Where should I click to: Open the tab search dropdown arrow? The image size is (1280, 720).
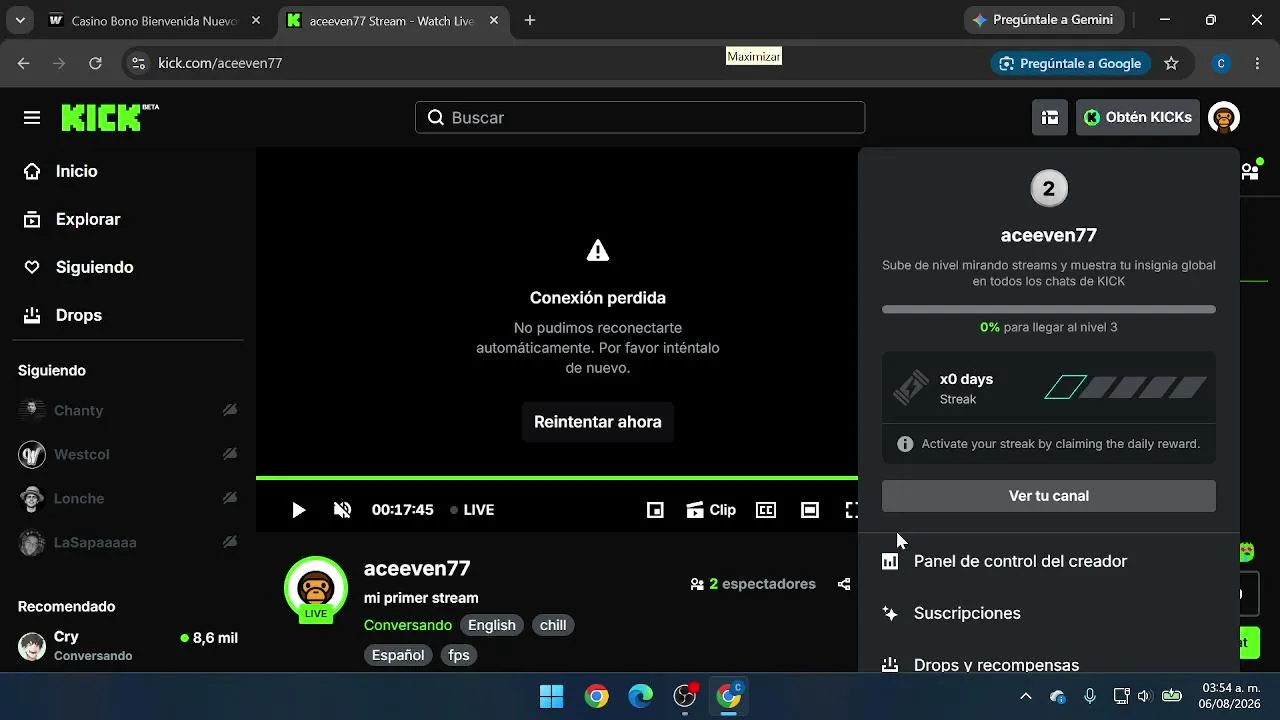coord(20,20)
